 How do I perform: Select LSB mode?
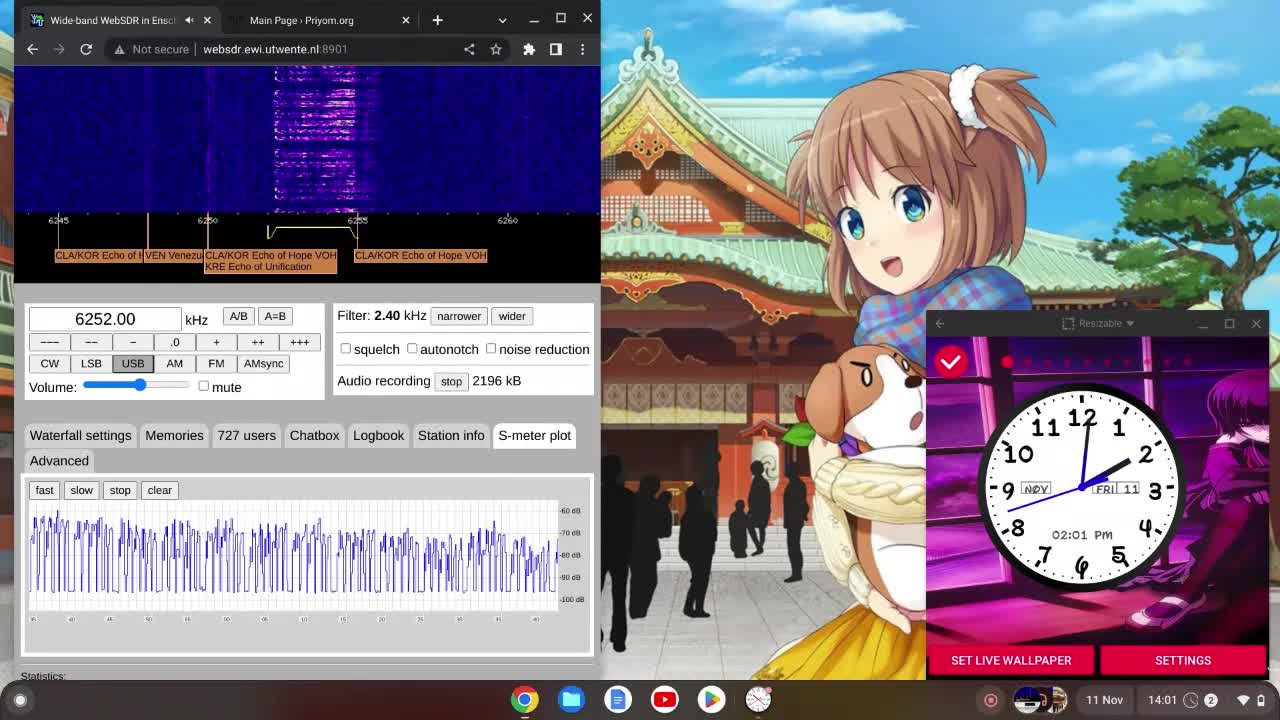click(91, 363)
